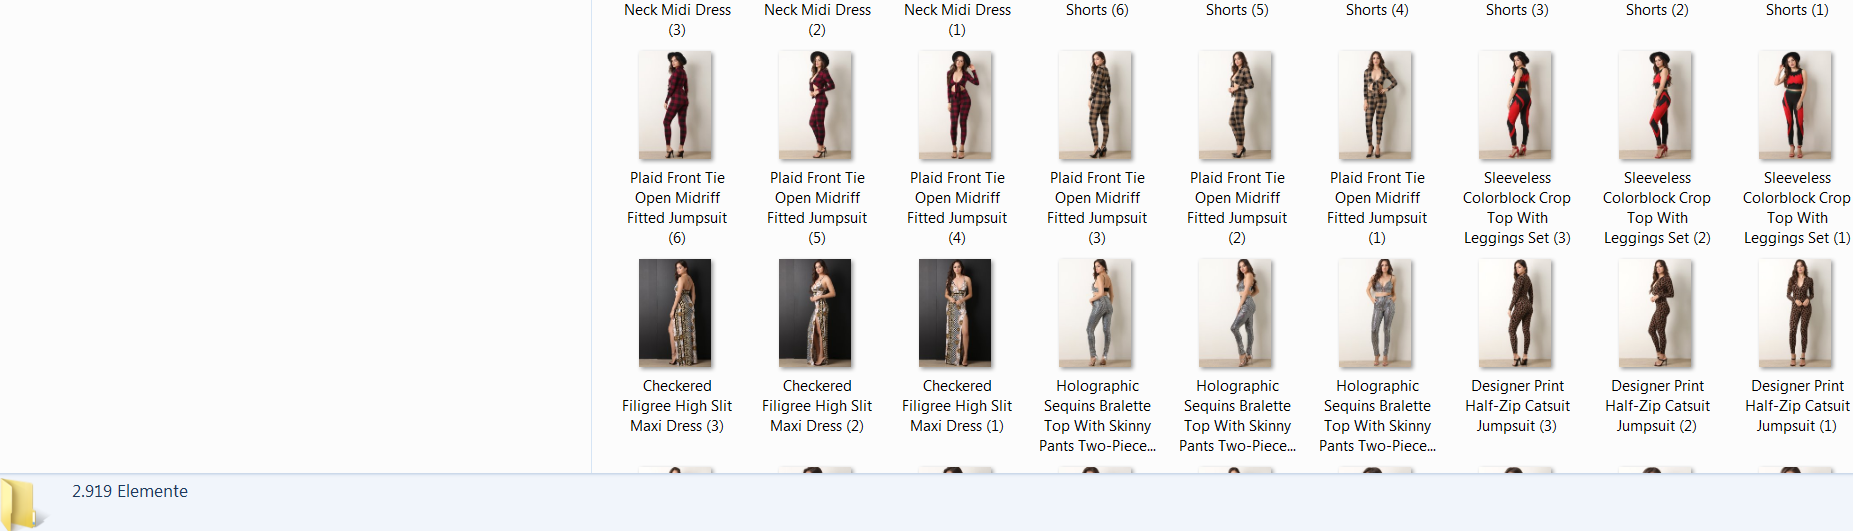Select Plaid Front Tie Jumpsuit (2) thumbnail

(x=1237, y=106)
